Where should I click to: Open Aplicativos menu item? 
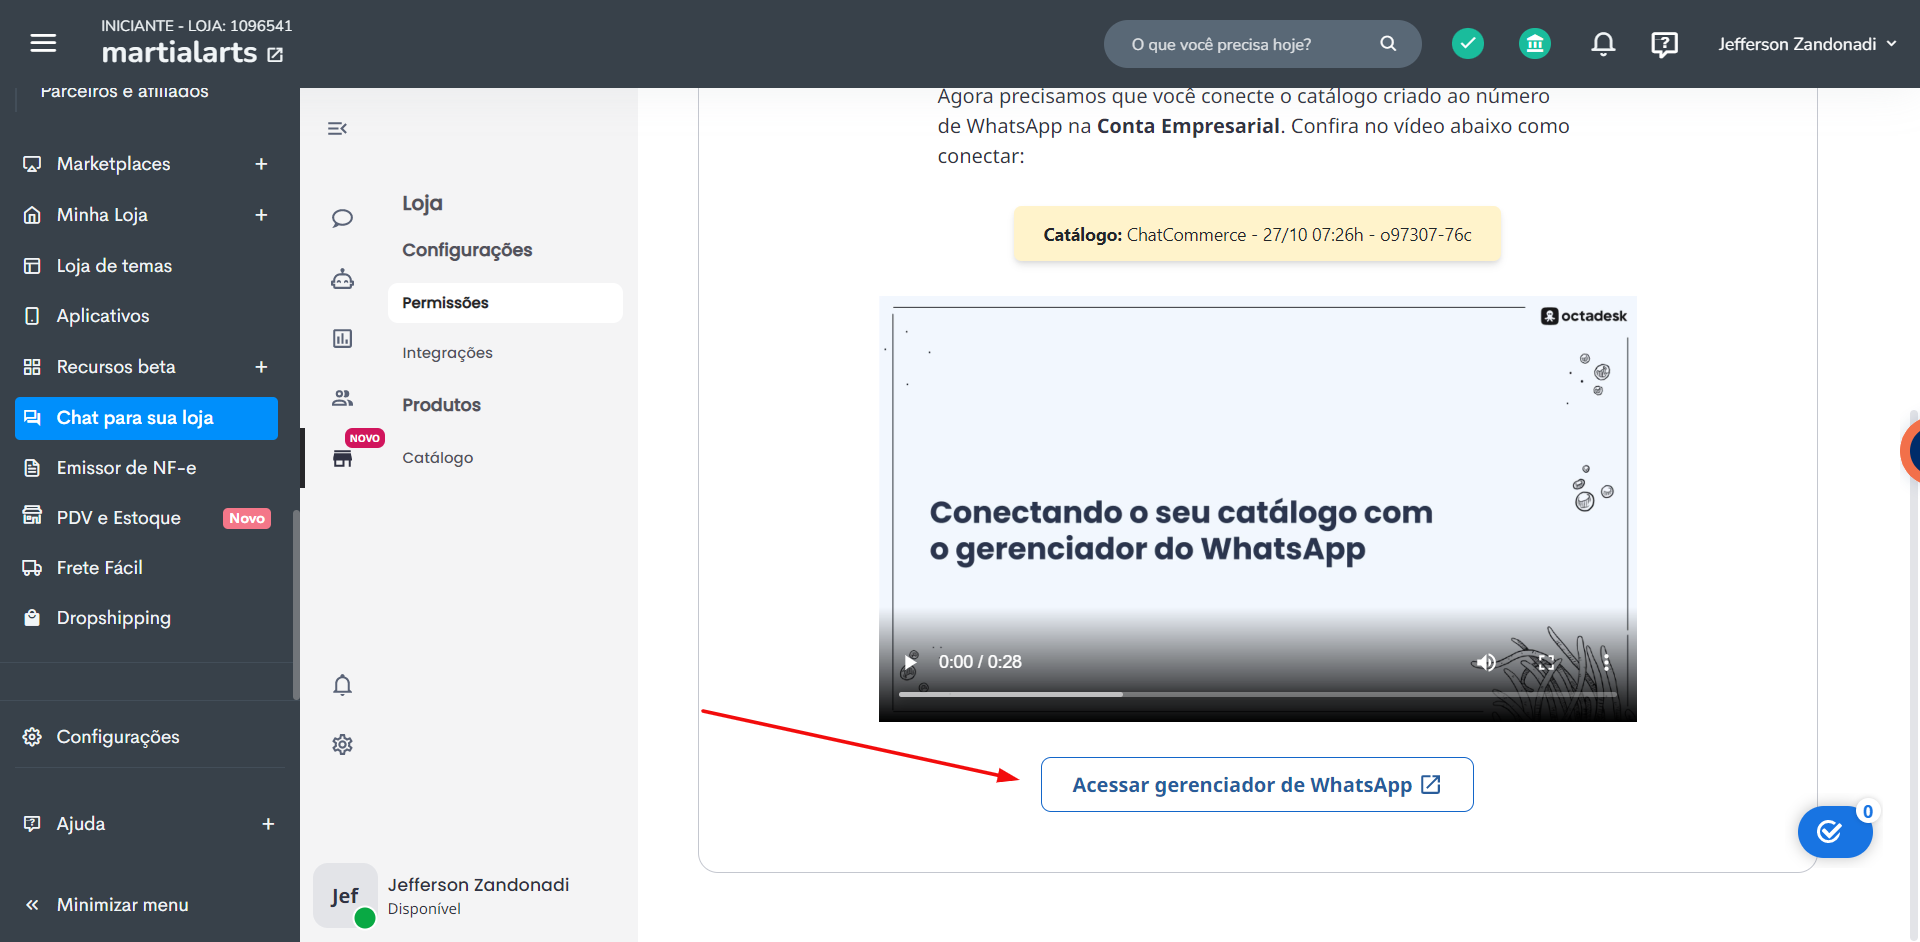(x=146, y=316)
